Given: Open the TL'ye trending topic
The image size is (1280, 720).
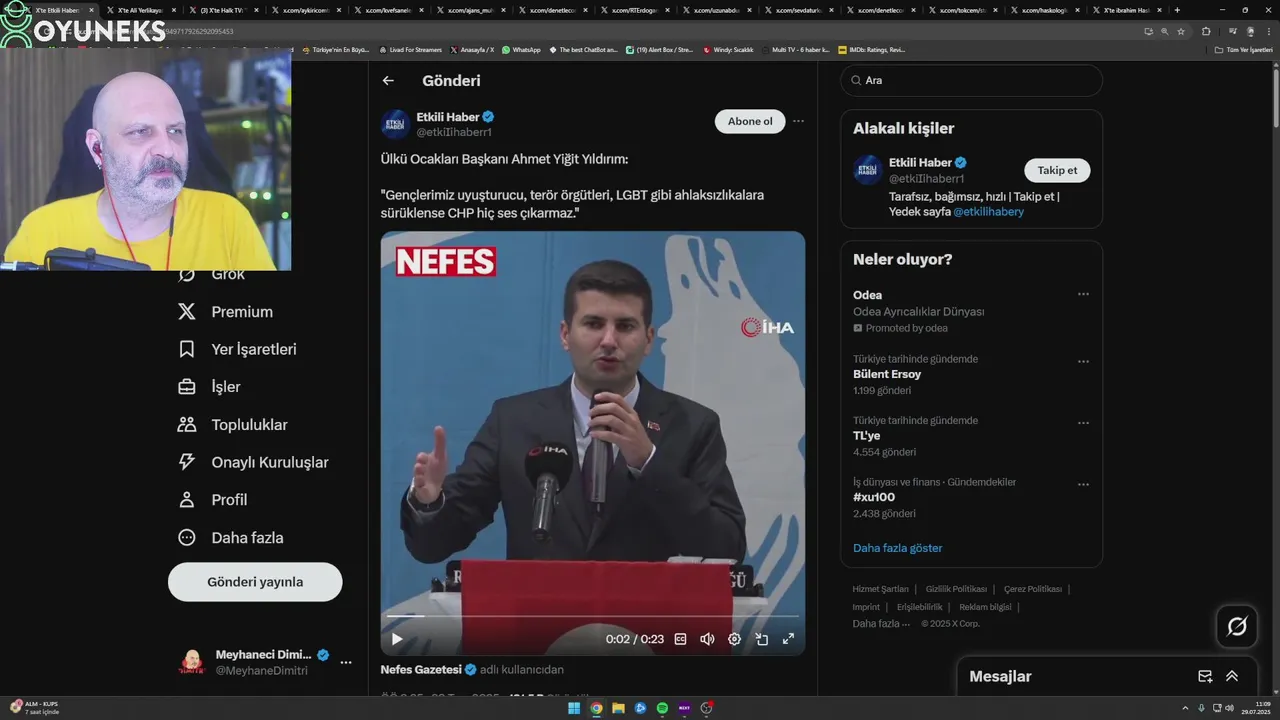Looking at the screenshot, I should [x=971, y=436].
